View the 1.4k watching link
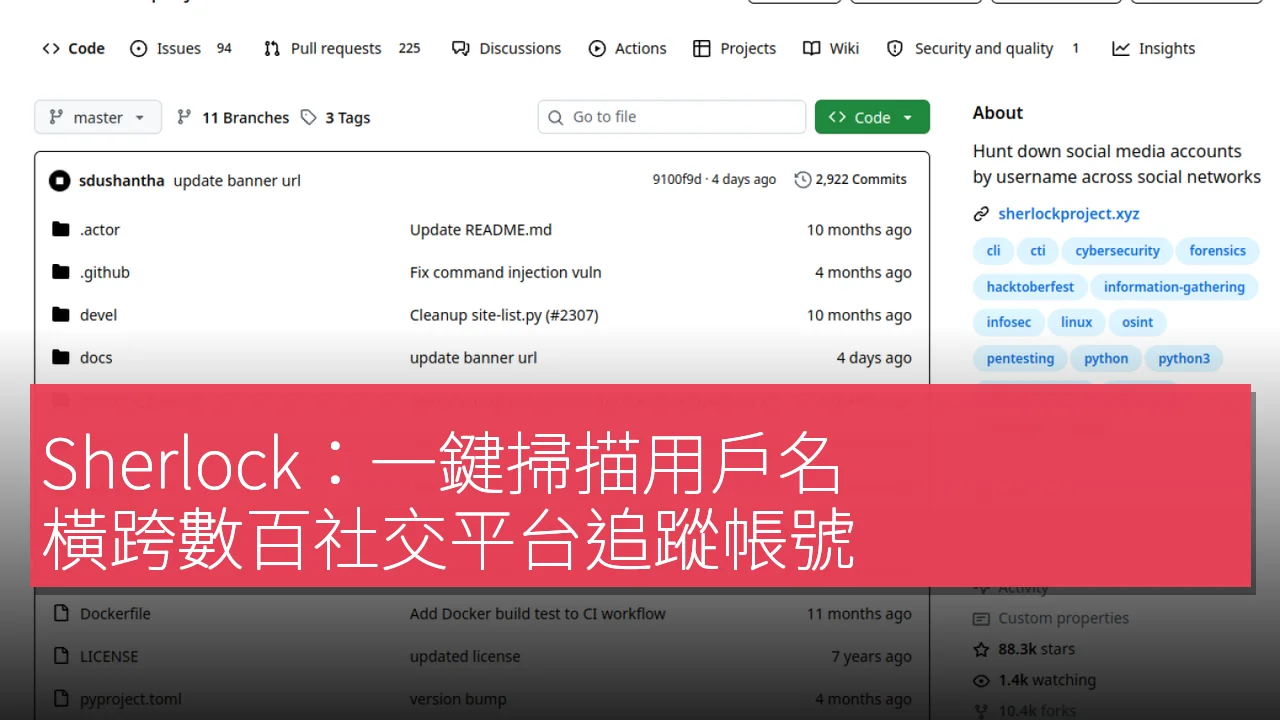Screen dimensions: 1280x720 click(x=1047, y=681)
